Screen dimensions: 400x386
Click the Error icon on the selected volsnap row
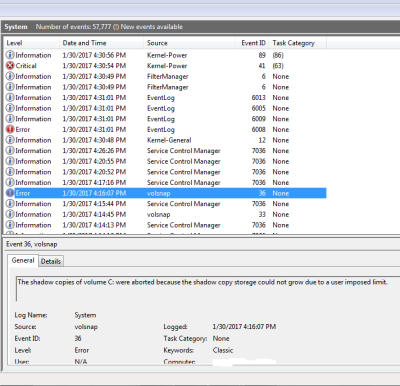(x=10, y=193)
